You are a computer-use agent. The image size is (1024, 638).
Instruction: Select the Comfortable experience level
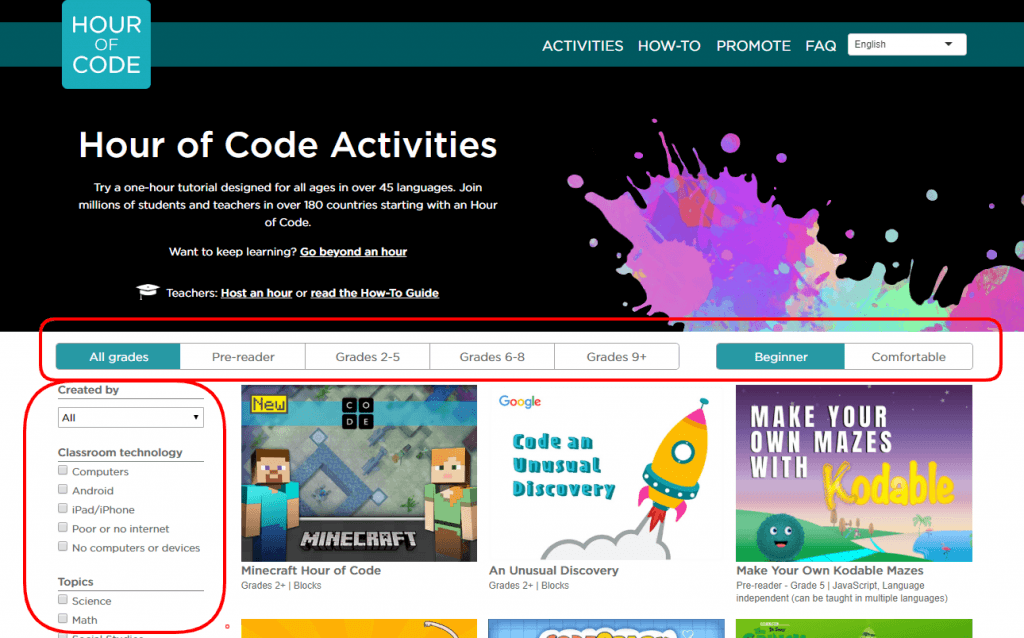pos(908,356)
